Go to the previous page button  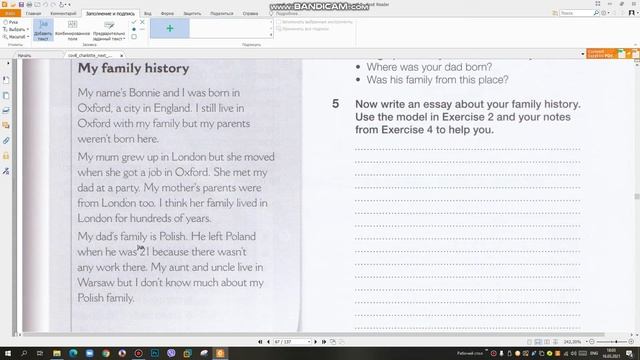point(268,342)
